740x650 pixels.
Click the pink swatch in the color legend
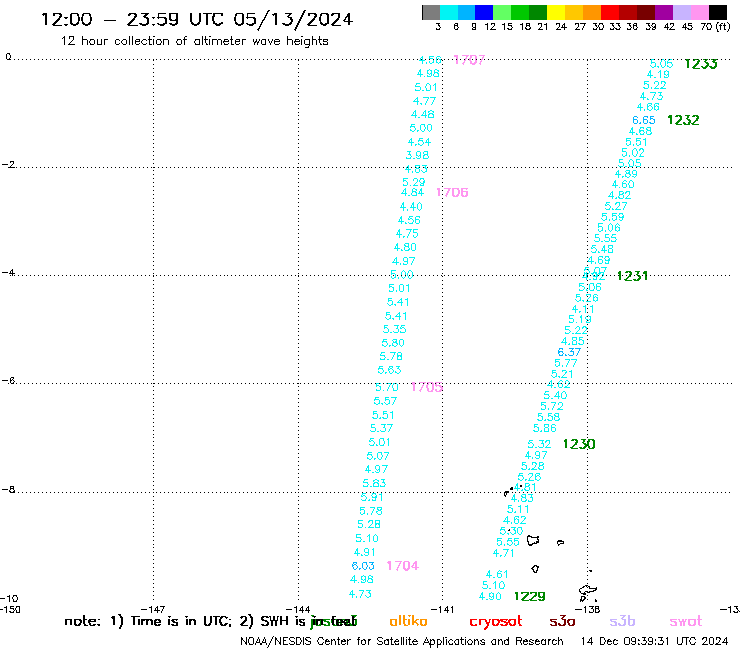[699, 12]
